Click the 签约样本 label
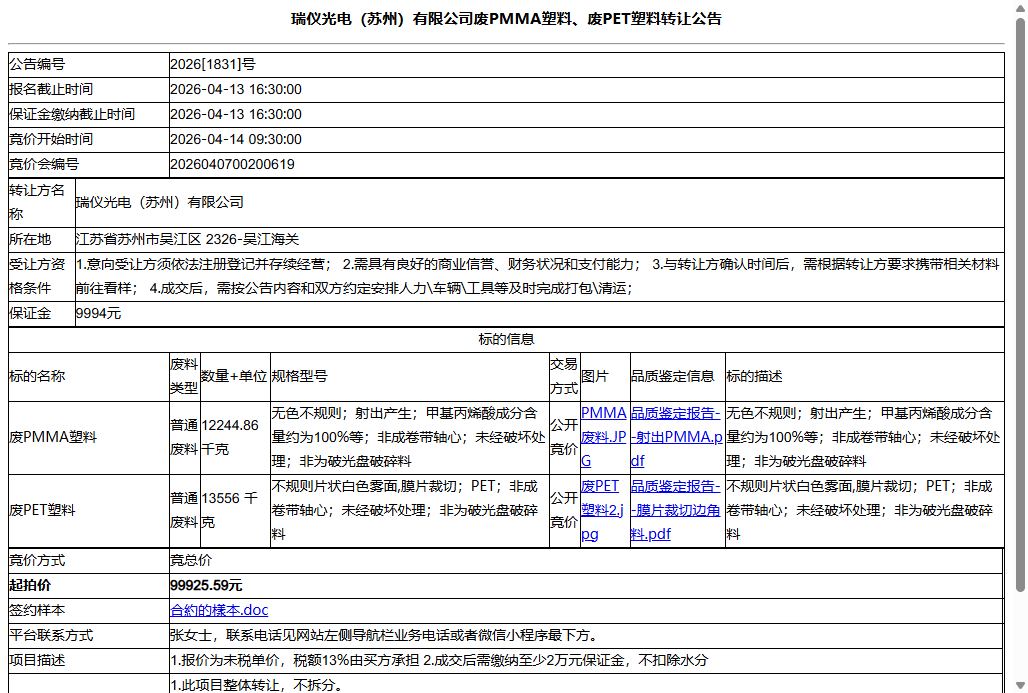 point(37,610)
